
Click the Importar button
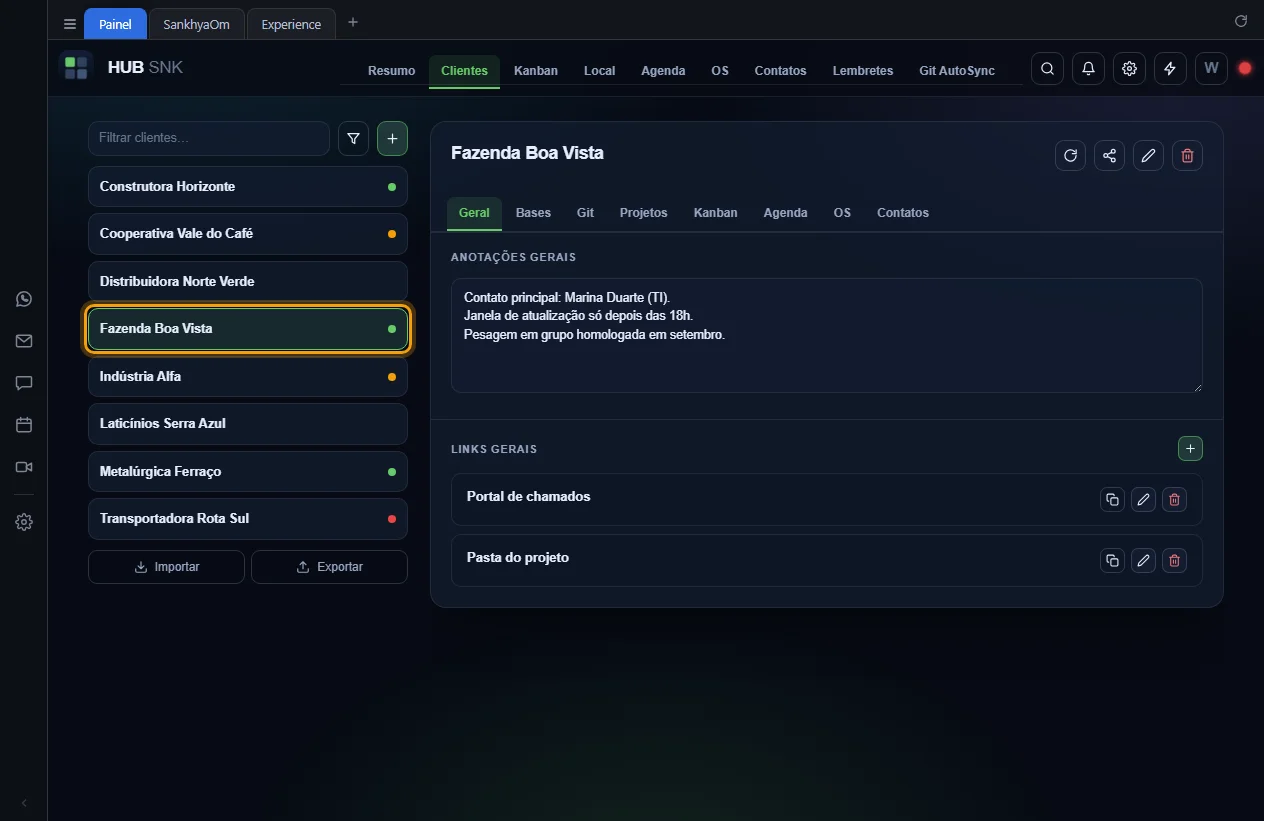pyautogui.click(x=166, y=567)
